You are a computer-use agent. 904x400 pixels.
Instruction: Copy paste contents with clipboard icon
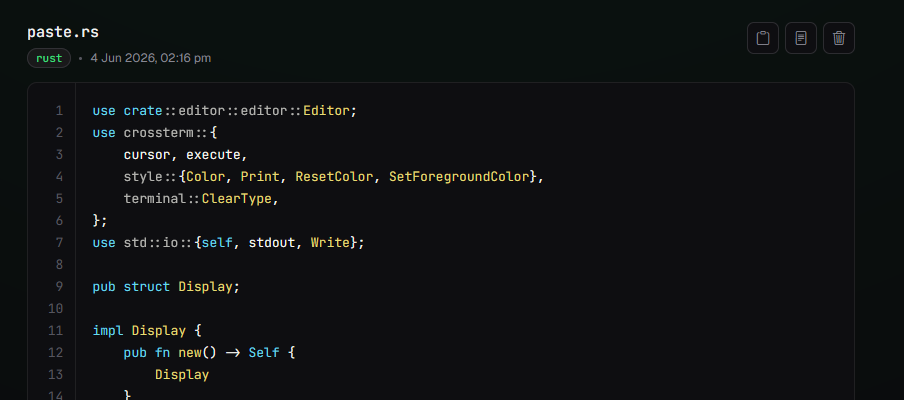763,38
